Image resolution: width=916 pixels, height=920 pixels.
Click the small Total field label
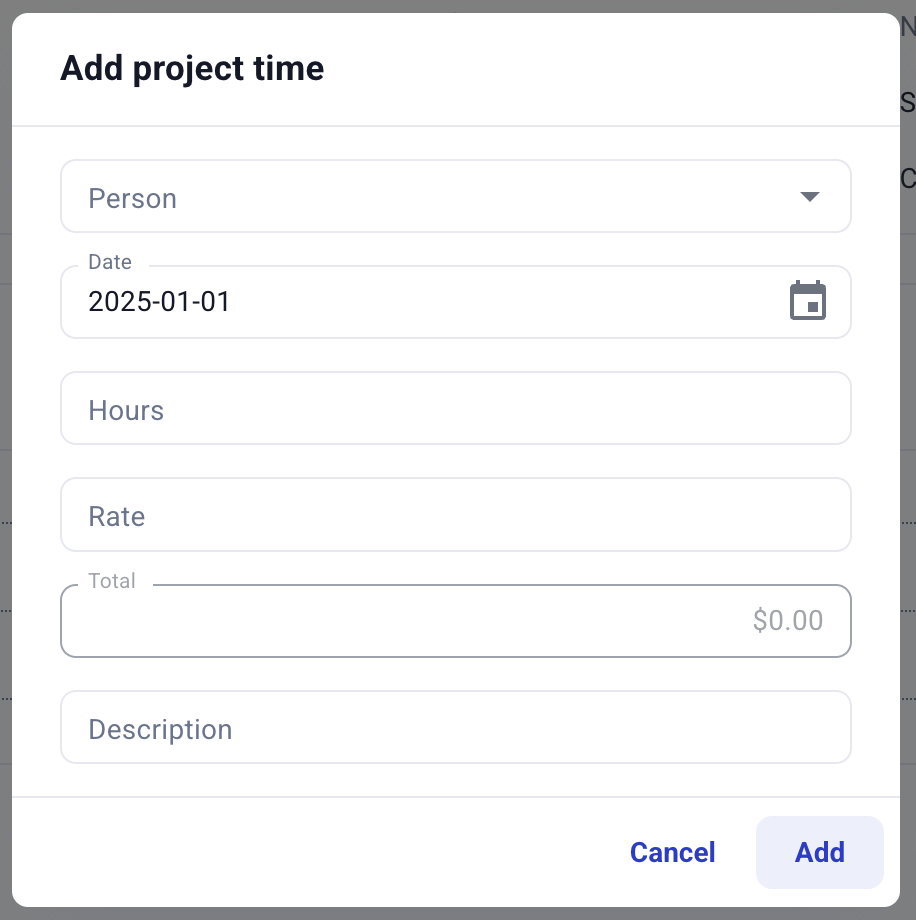112,581
